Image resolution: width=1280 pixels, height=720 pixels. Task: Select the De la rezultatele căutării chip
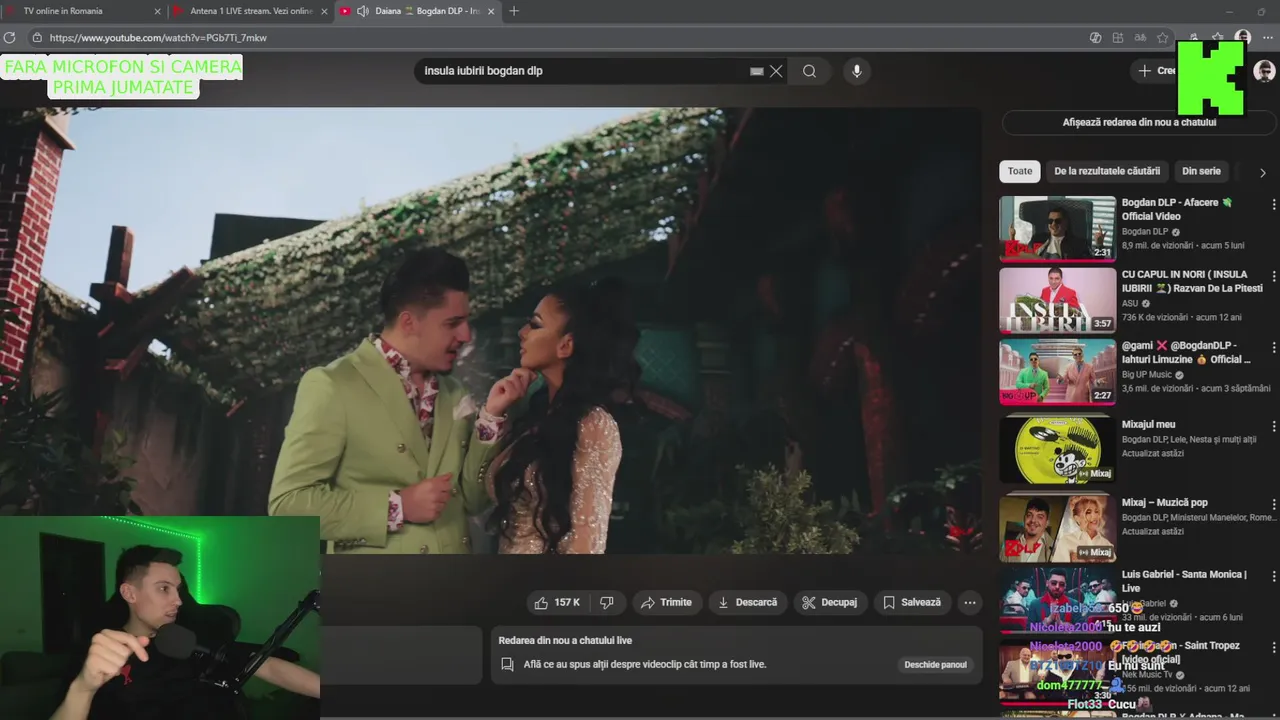tap(1107, 171)
